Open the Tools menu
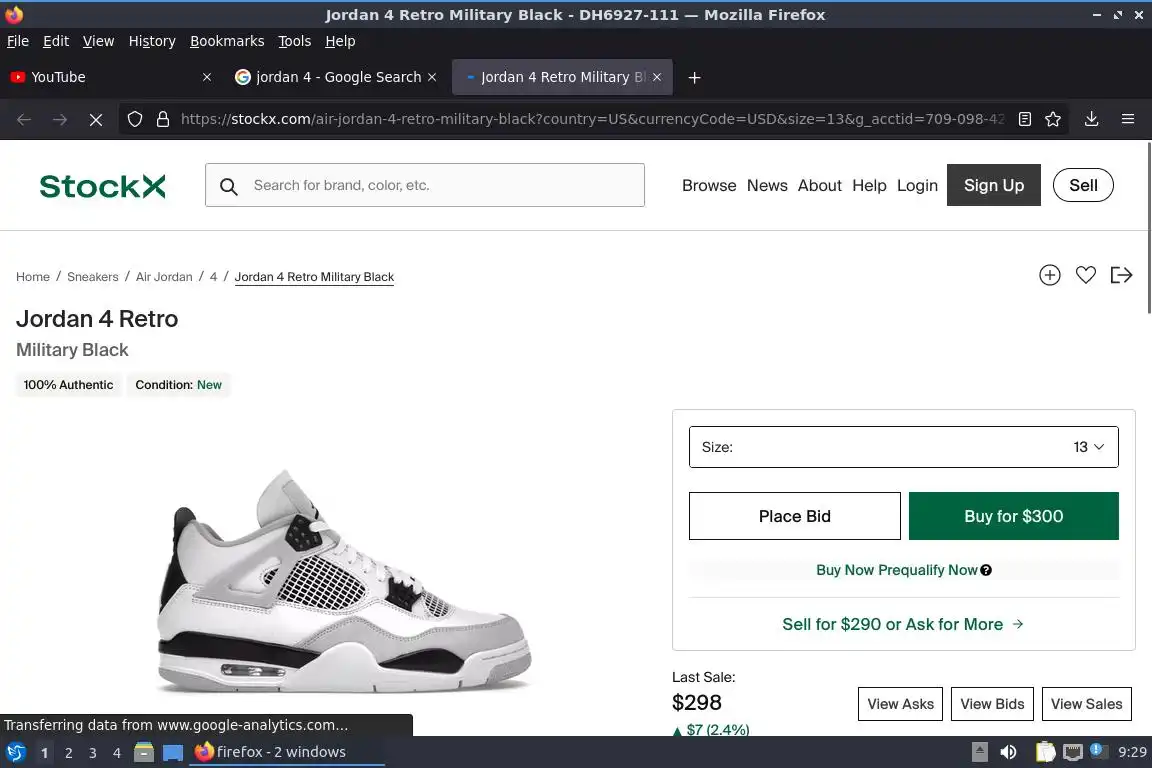1152x768 pixels. tap(295, 41)
